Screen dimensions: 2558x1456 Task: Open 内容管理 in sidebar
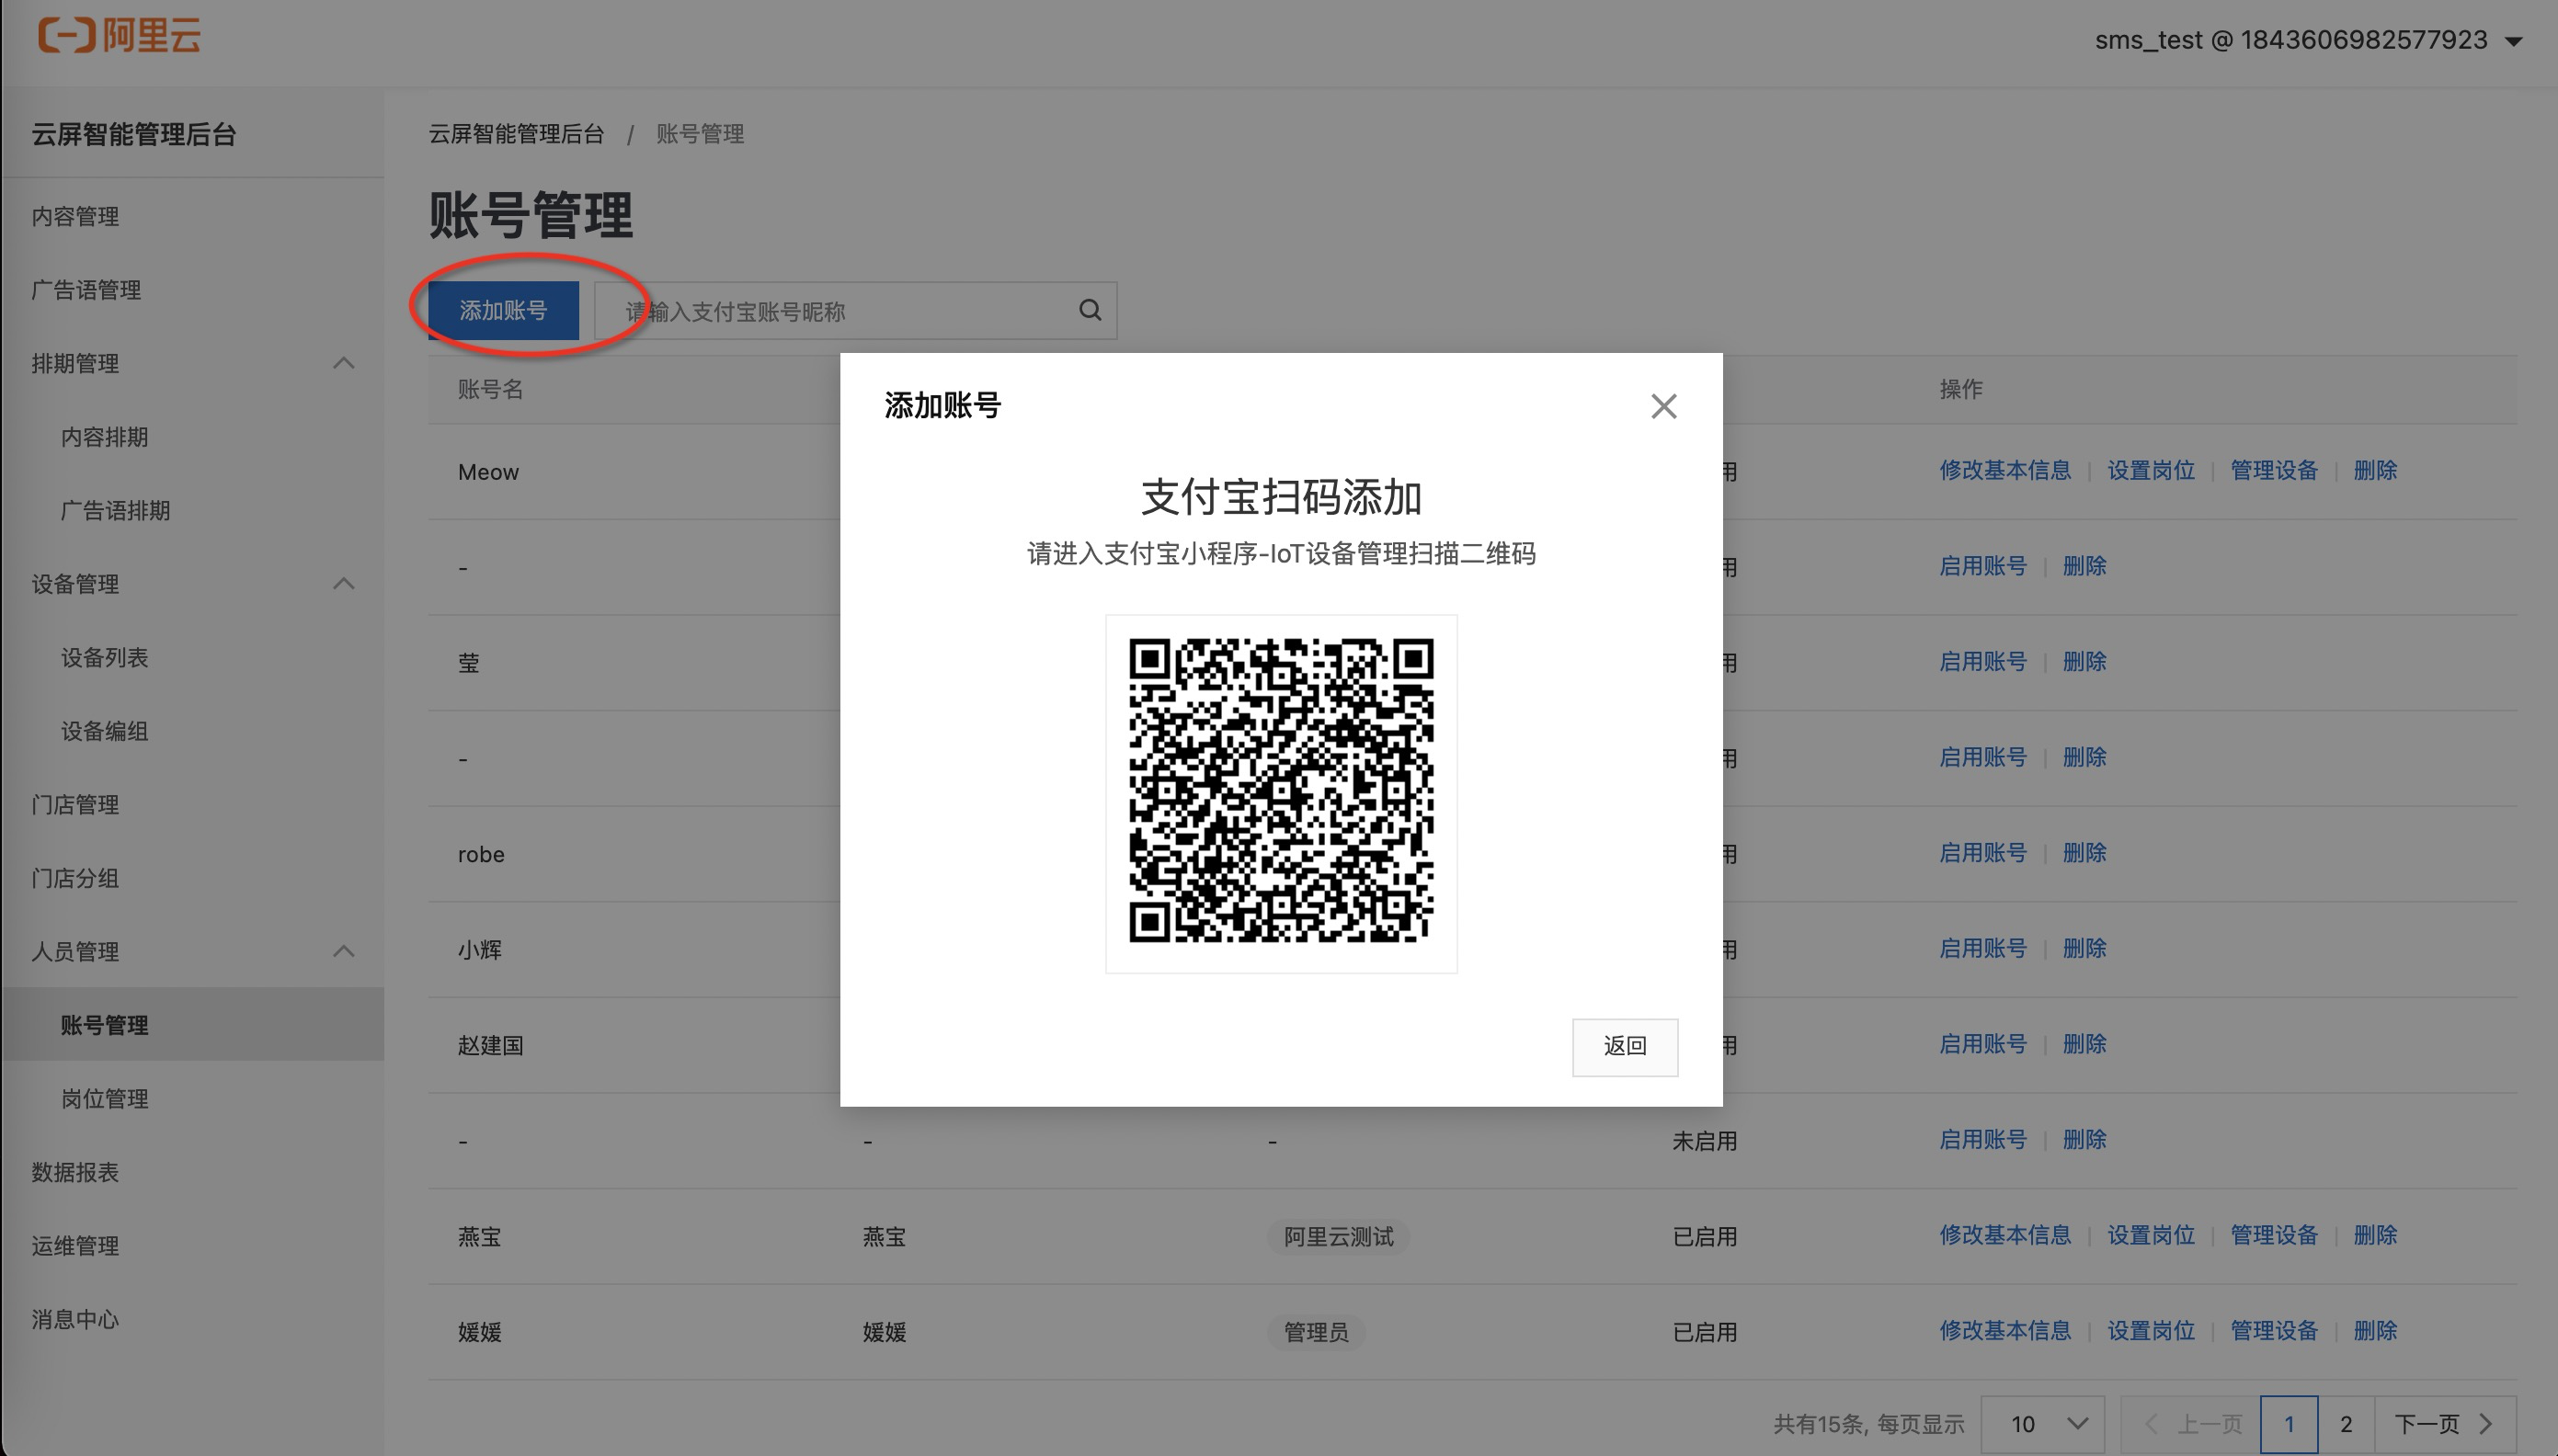pyautogui.click(x=75, y=216)
